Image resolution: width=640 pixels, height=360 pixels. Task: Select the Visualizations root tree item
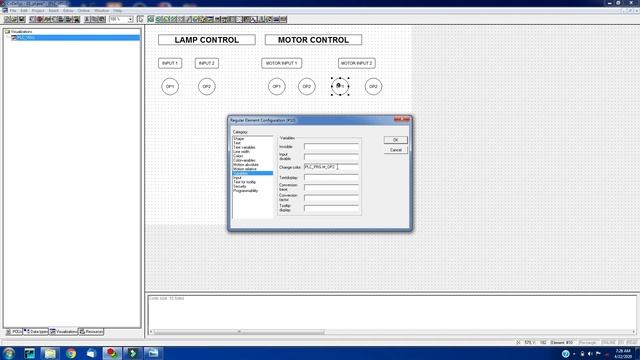tap(21, 31)
